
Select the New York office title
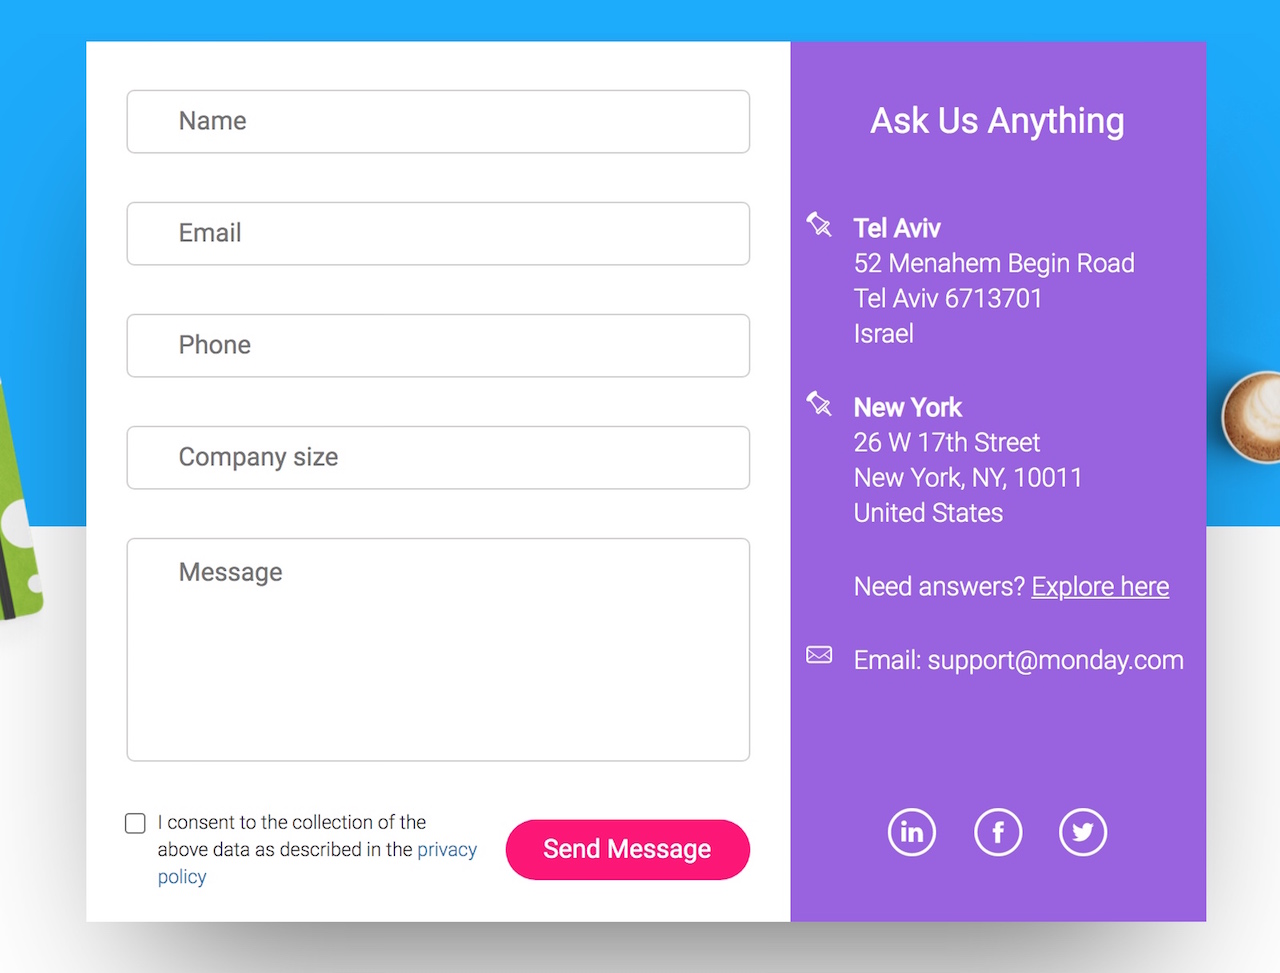(908, 408)
